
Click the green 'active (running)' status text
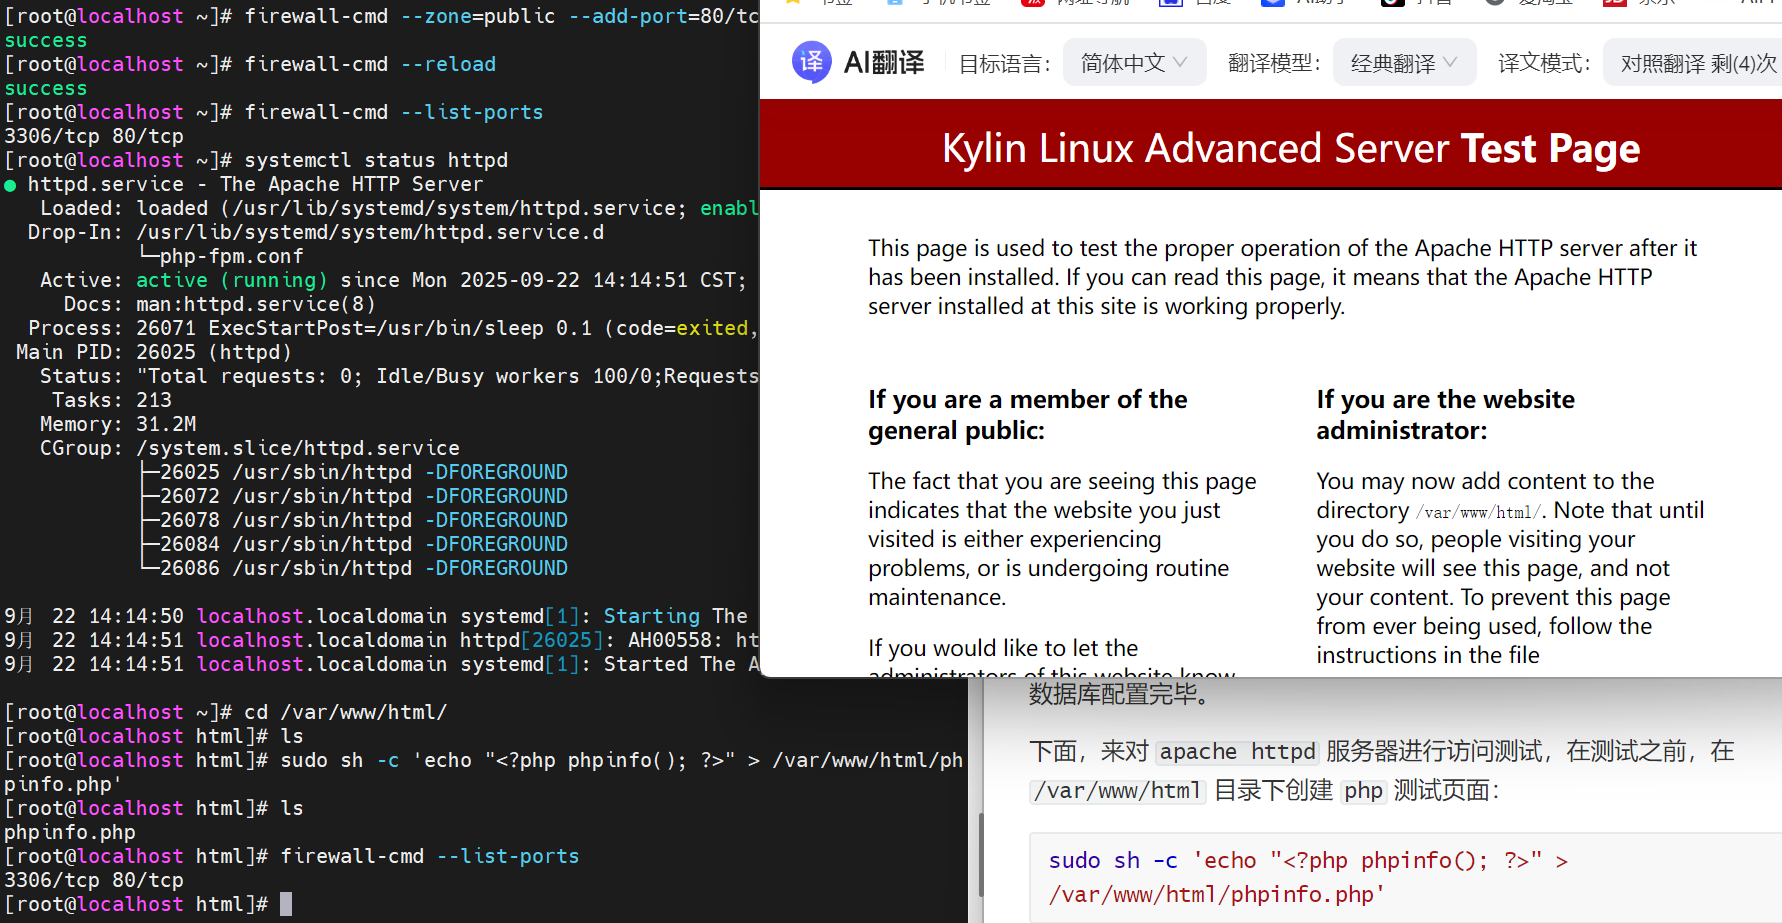232,280
